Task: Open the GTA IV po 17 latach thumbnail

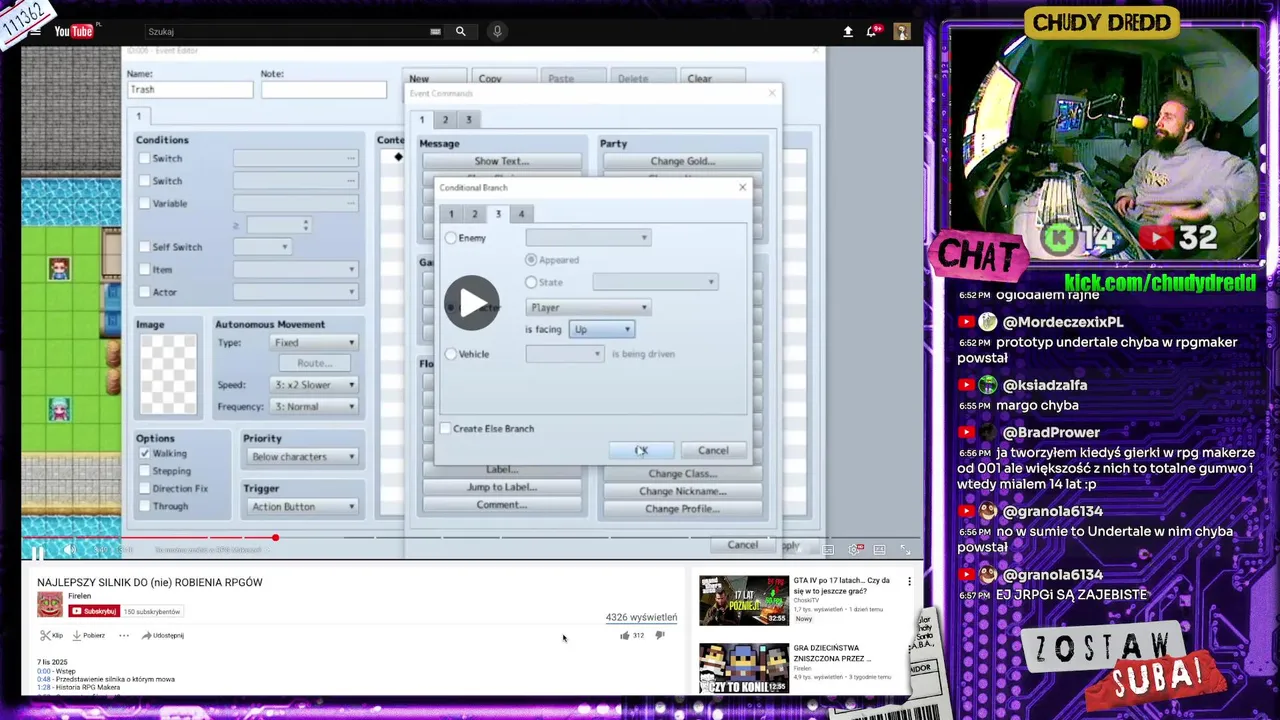Action: (x=744, y=600)
